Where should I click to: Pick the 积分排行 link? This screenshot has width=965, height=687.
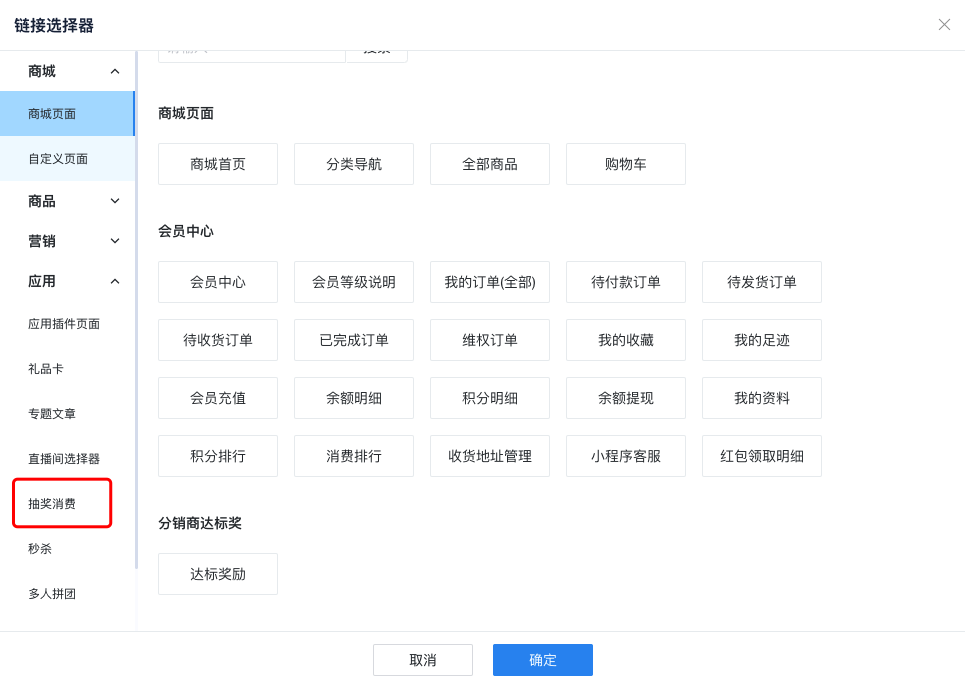pyautogui.click(x=218, y=456)
